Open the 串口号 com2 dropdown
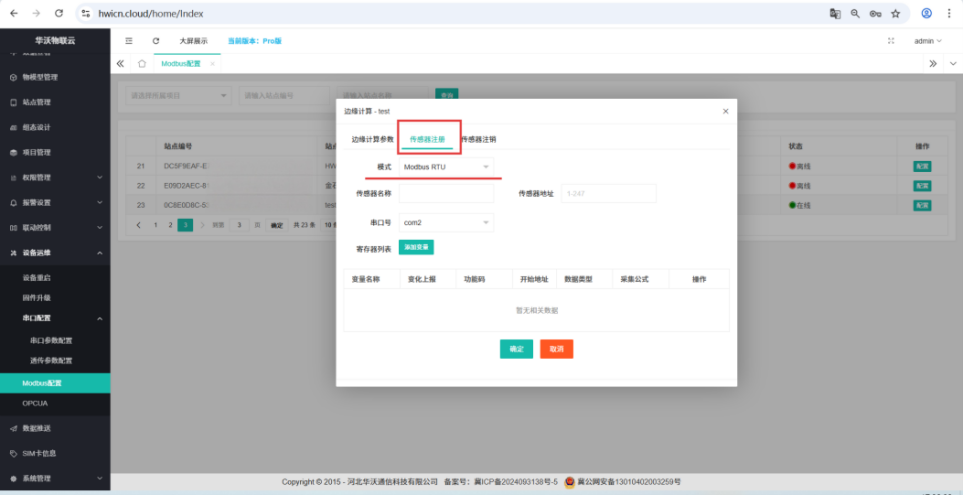 click(446, 222)
